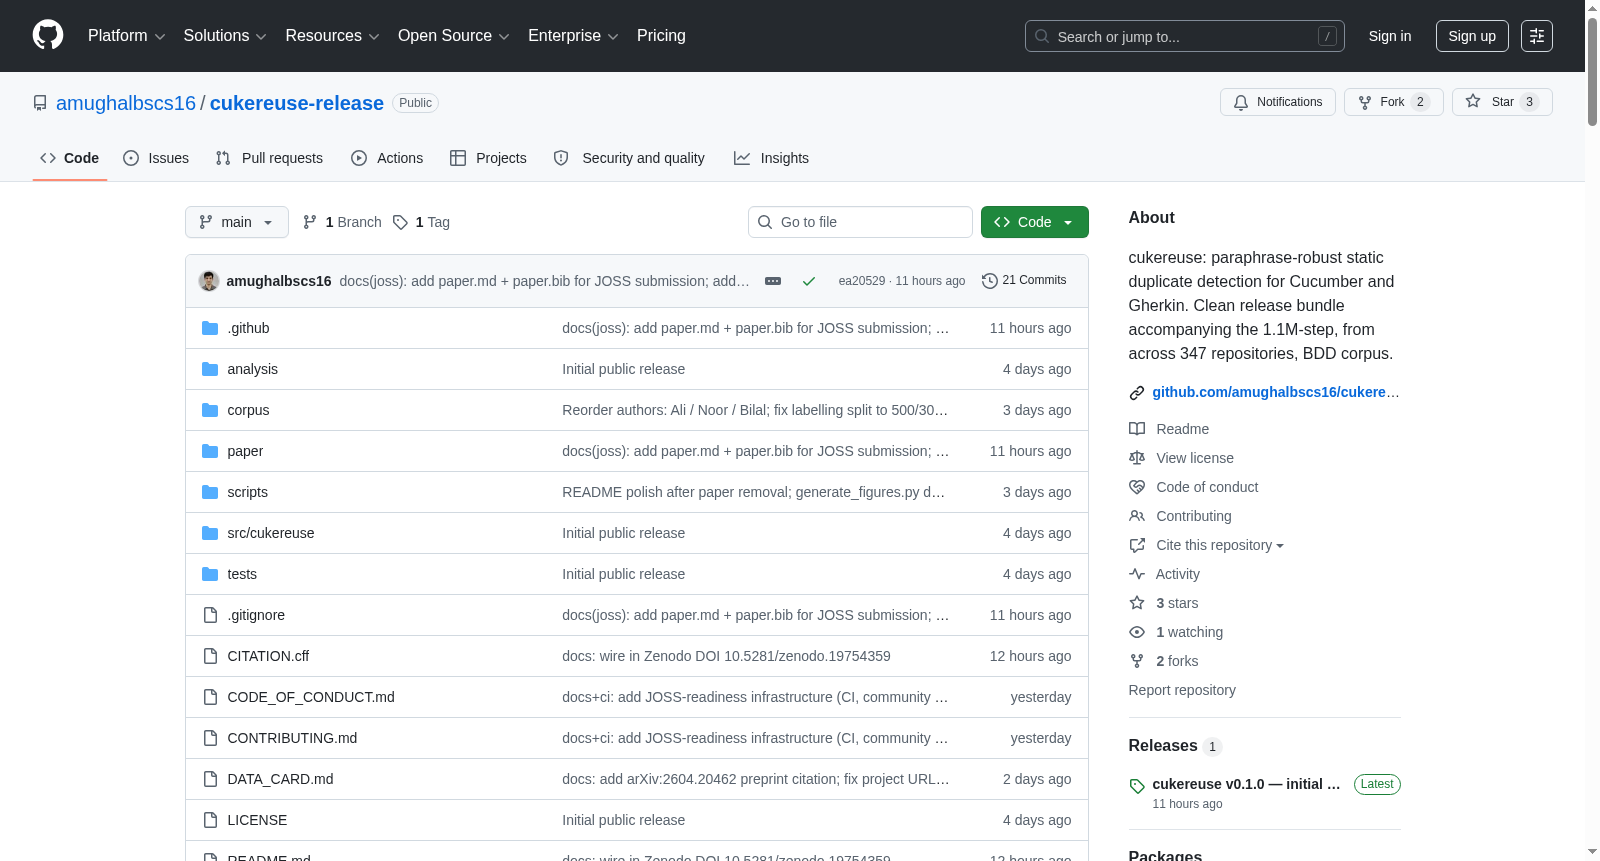Viewport: 1600px width, 861px height.
Task: Focus the Search or jump to field
Action: point(1185,36)
